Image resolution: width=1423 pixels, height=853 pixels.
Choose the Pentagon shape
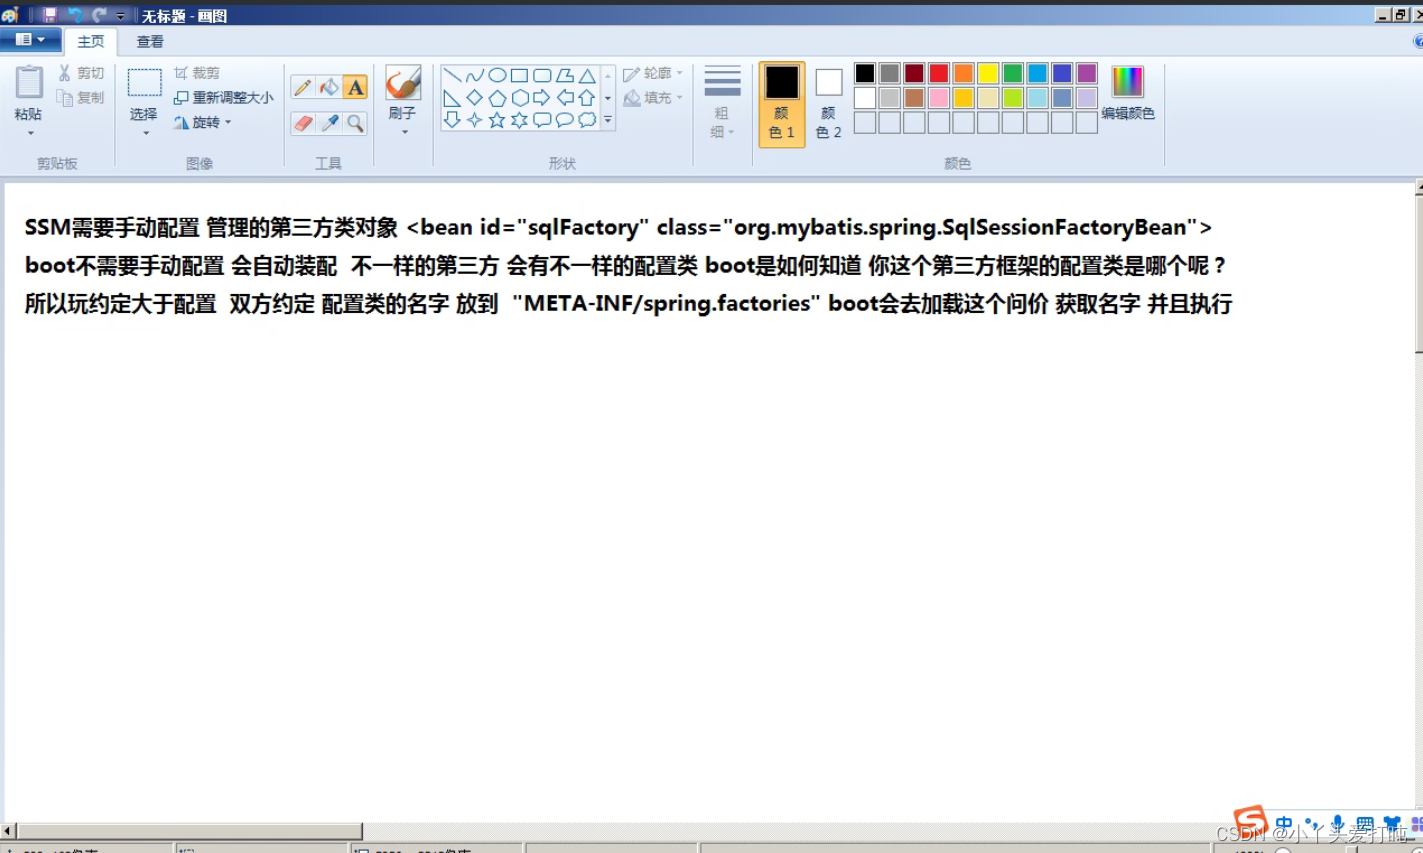497,98
